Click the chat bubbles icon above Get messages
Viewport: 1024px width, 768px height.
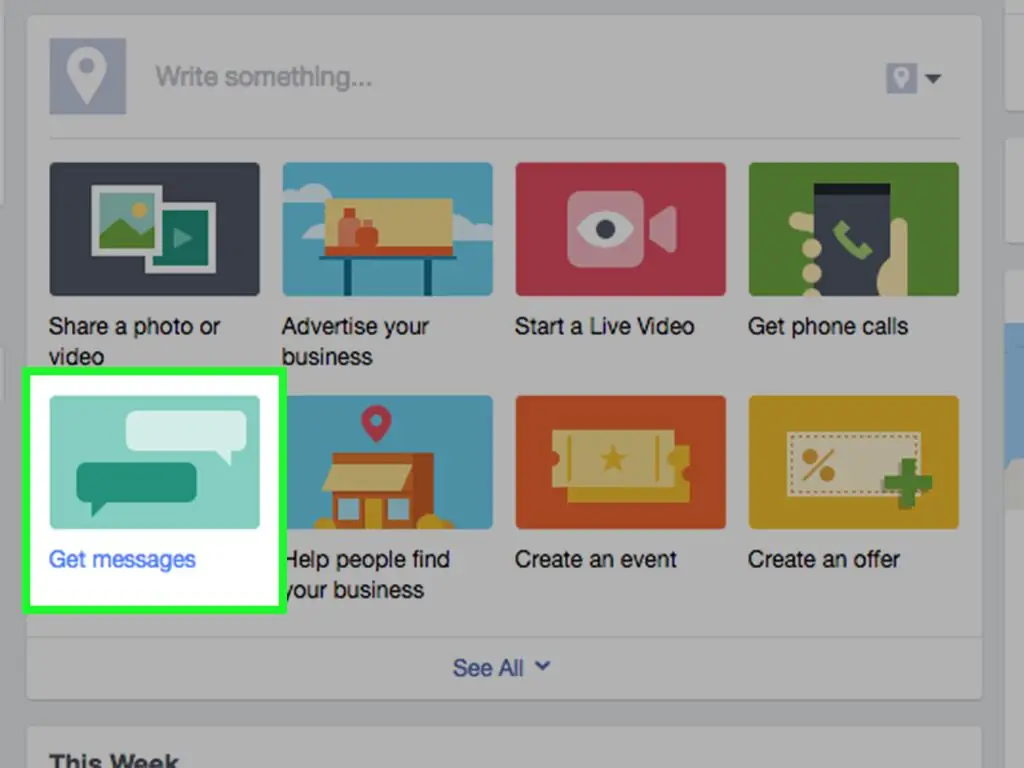tap(154, 461)
